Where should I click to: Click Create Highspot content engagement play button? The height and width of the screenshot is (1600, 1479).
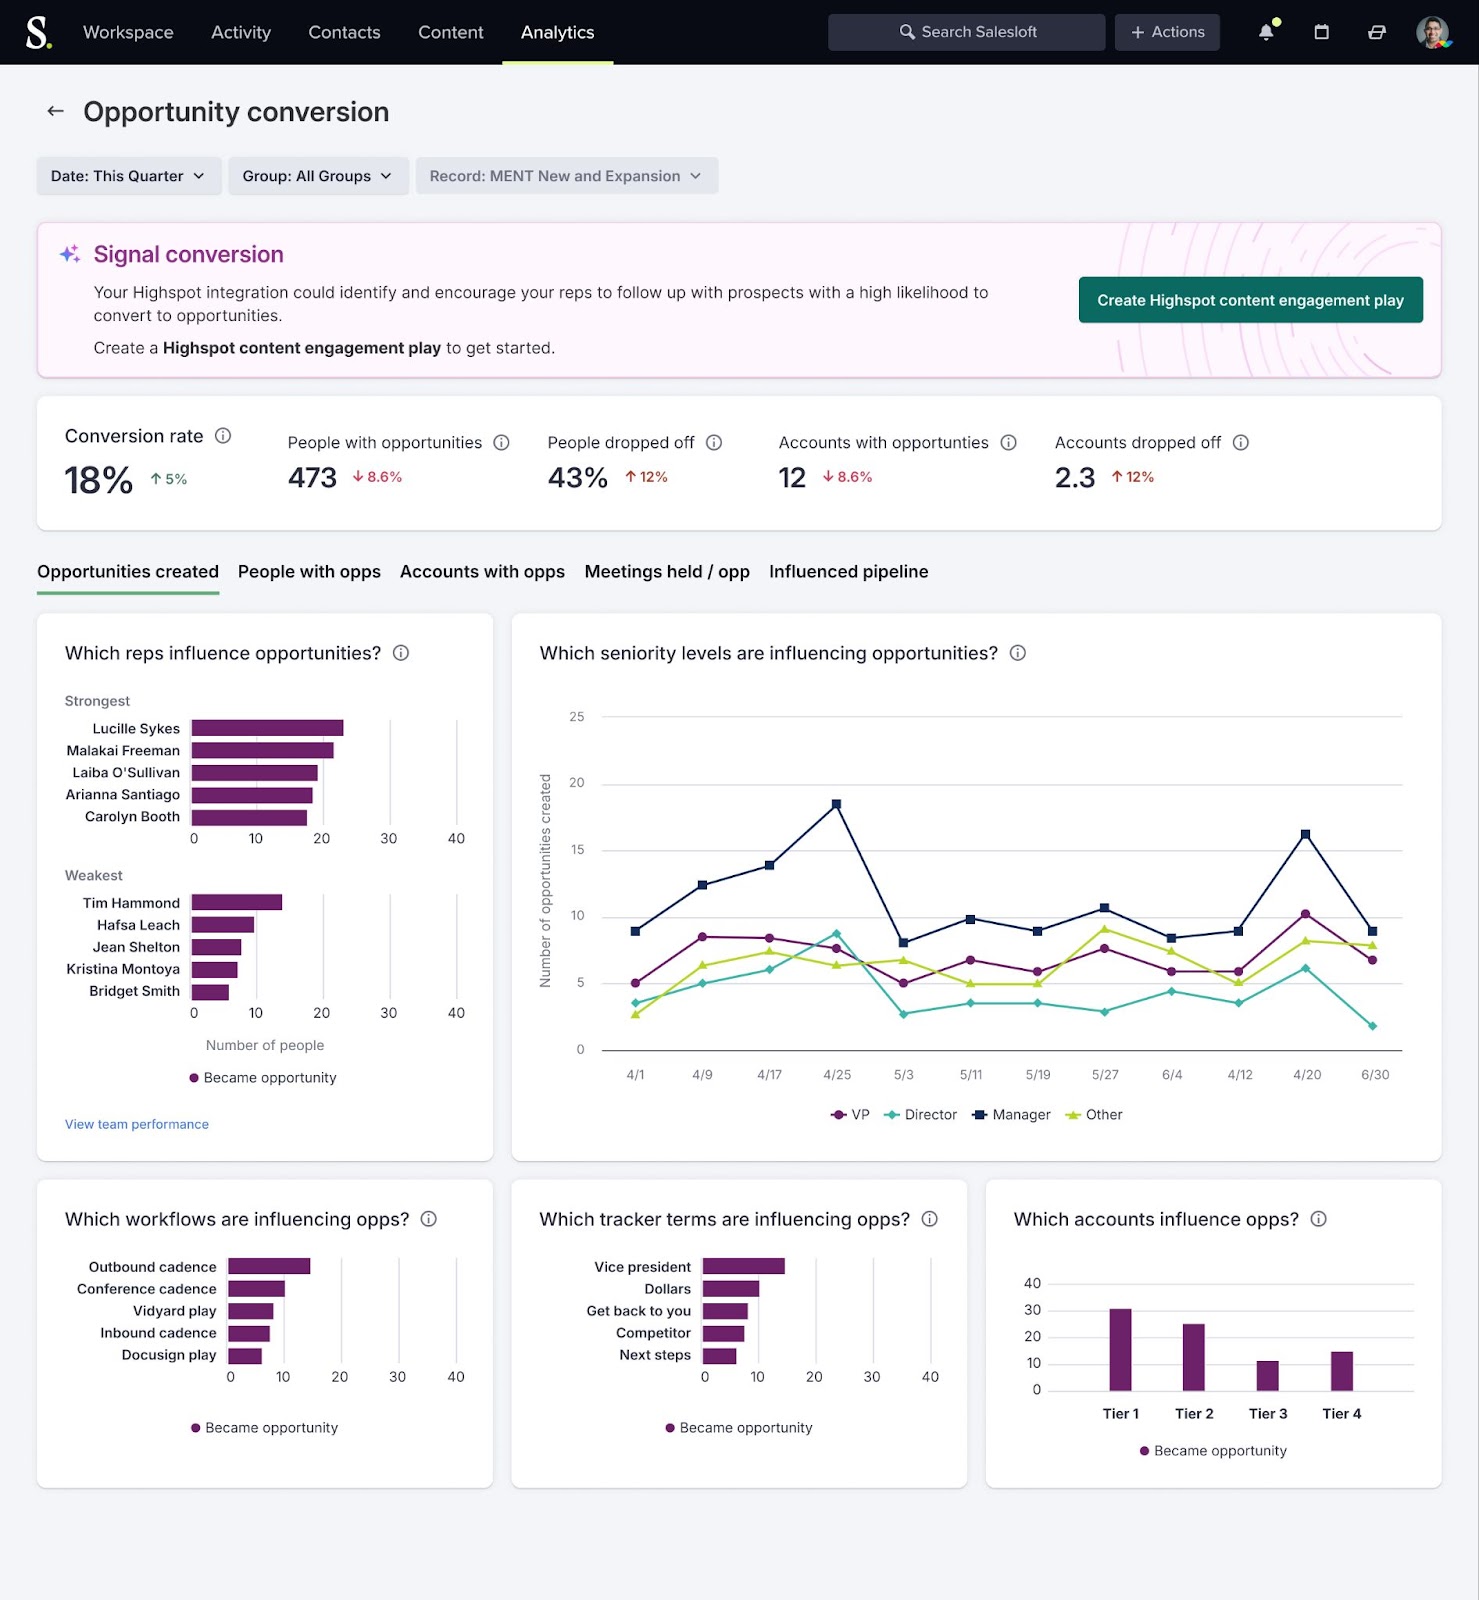[1250, 300]
